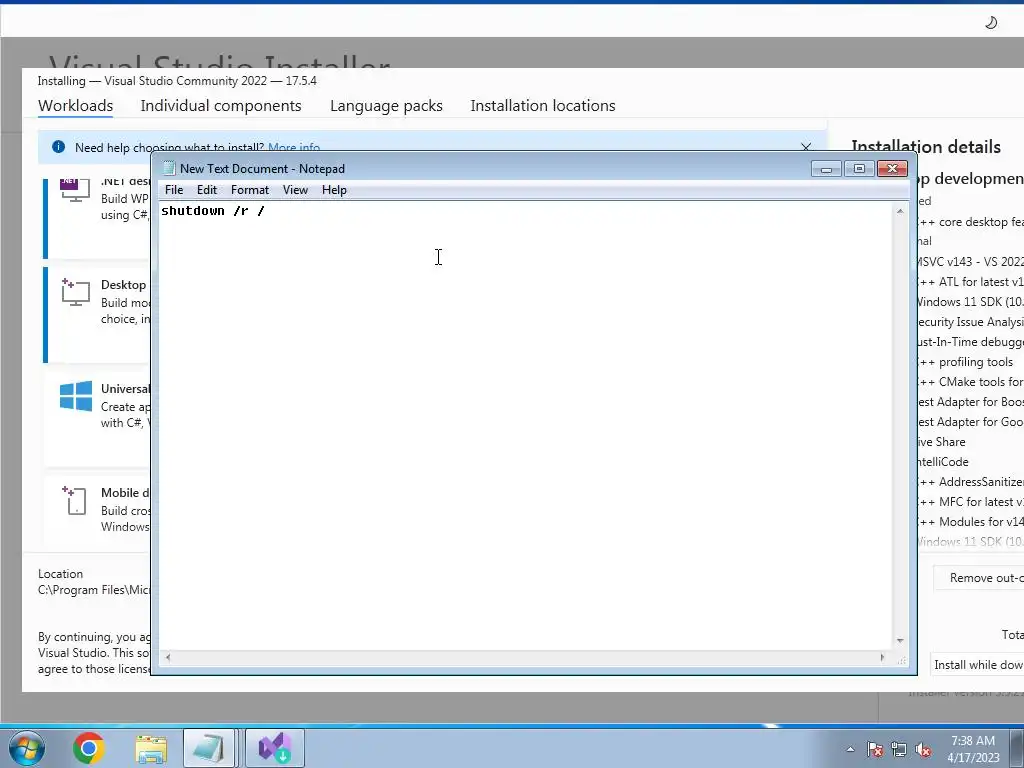Open the taskbar clock showing 7:38 AM
Image resolution: width=1024 pixels, height=768 pixels.
point(973,749)
